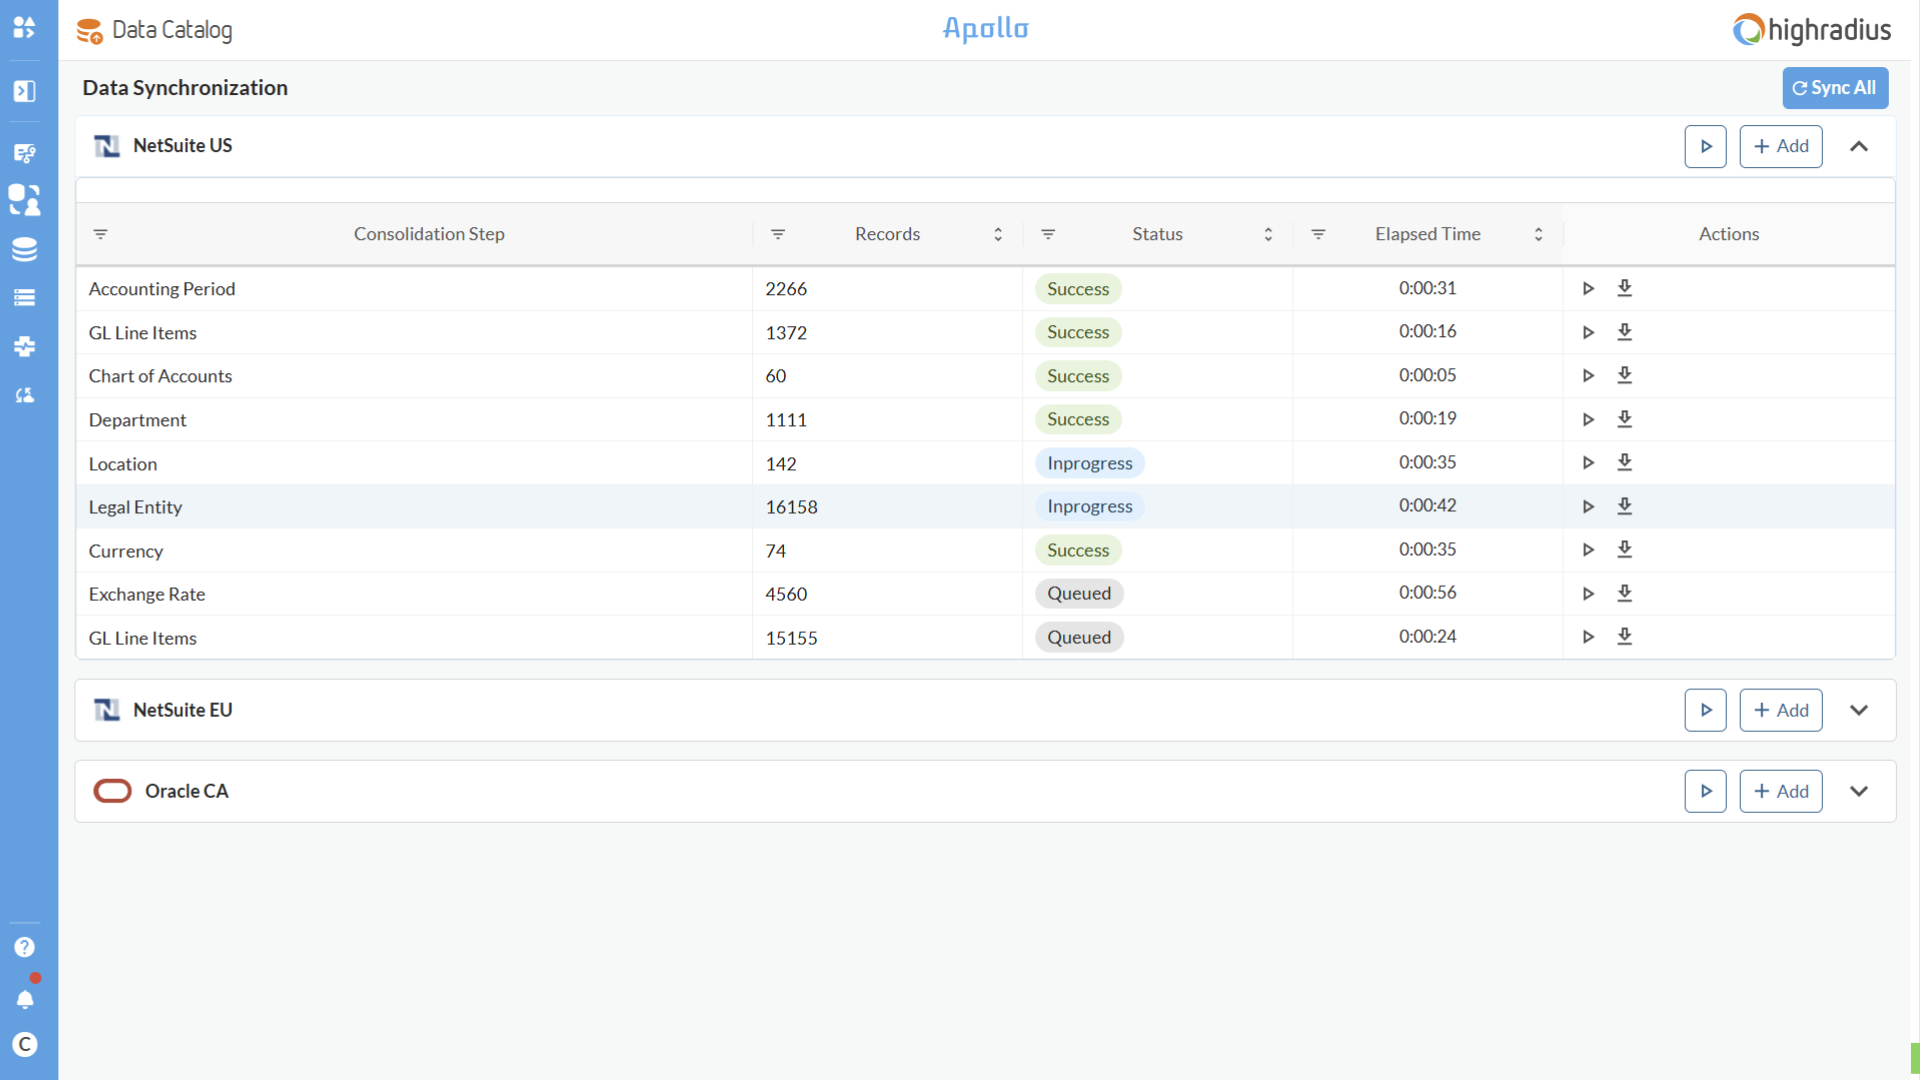Add a step to Oracle CA
The height and width of the screenshot is (1080, 1920).
pos(1781,791)
